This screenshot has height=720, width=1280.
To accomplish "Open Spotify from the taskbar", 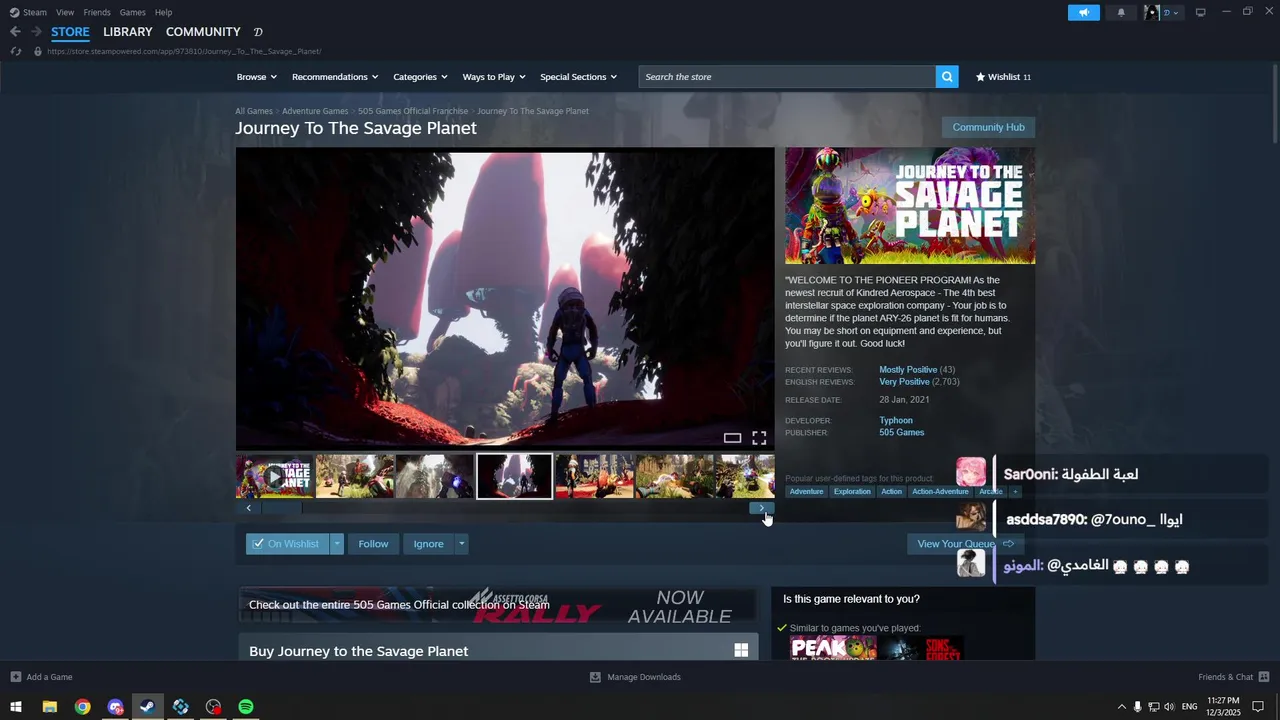I will (246, 707).
